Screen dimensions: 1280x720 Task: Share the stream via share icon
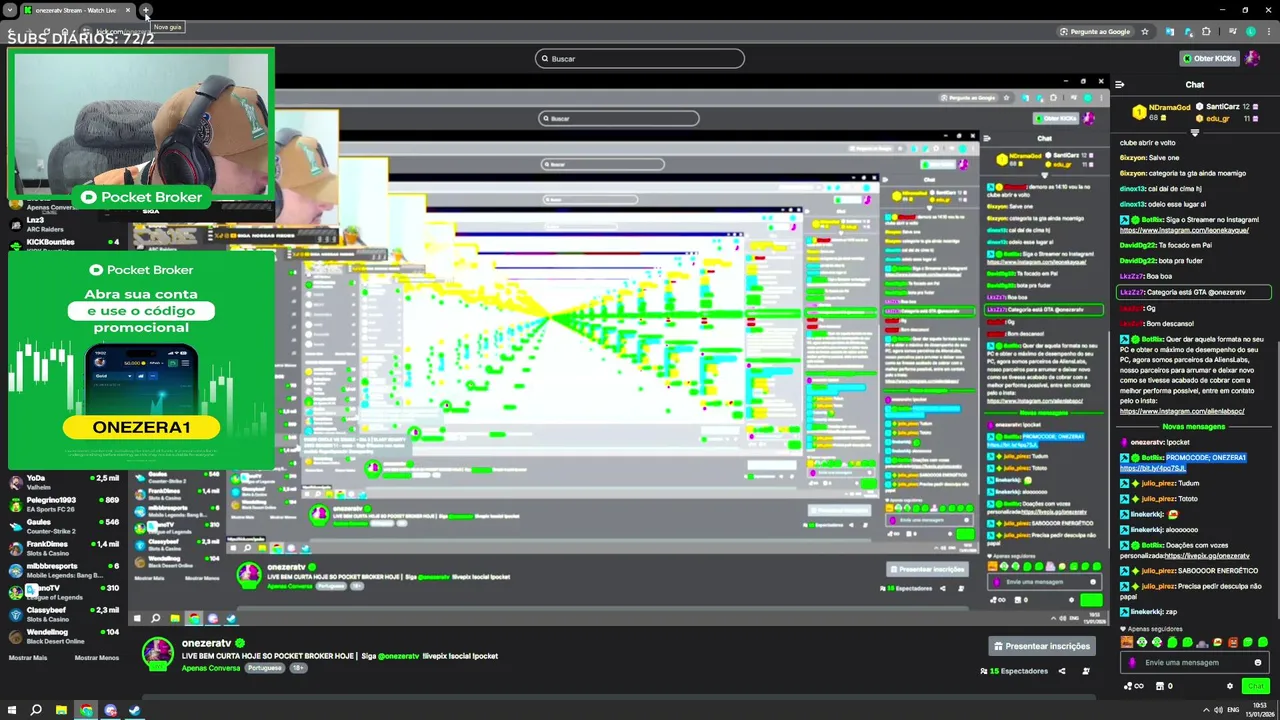pyautogui.click(x=1062, y=671)
